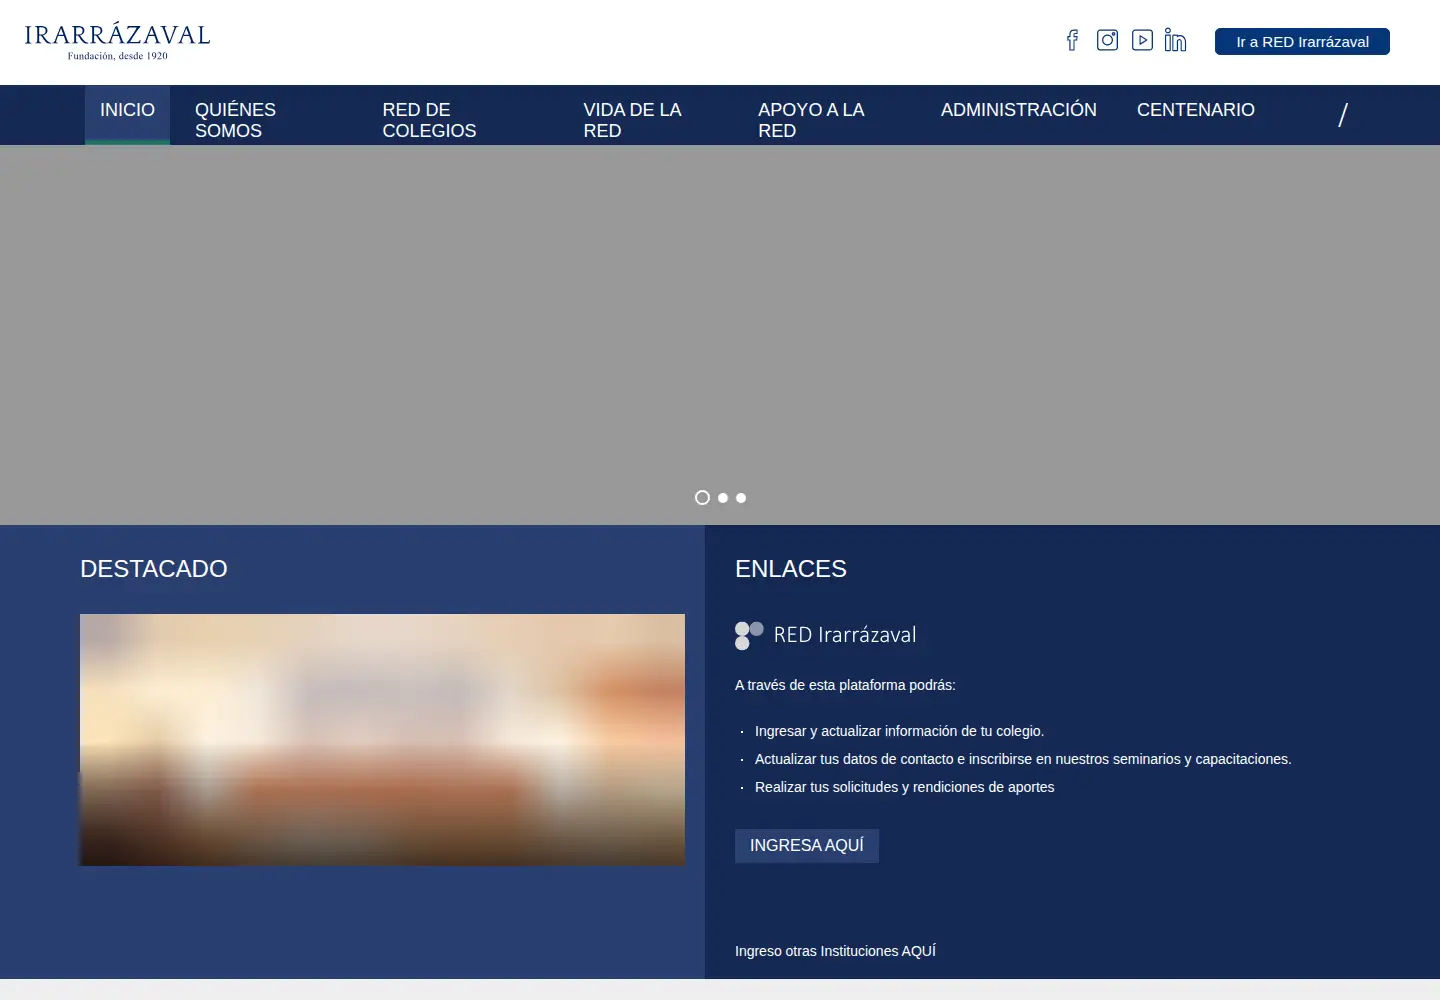Screen dimensions: 1440x1000
Task: Open the APOYO A LA RED menu
Action: pos(811,120)
